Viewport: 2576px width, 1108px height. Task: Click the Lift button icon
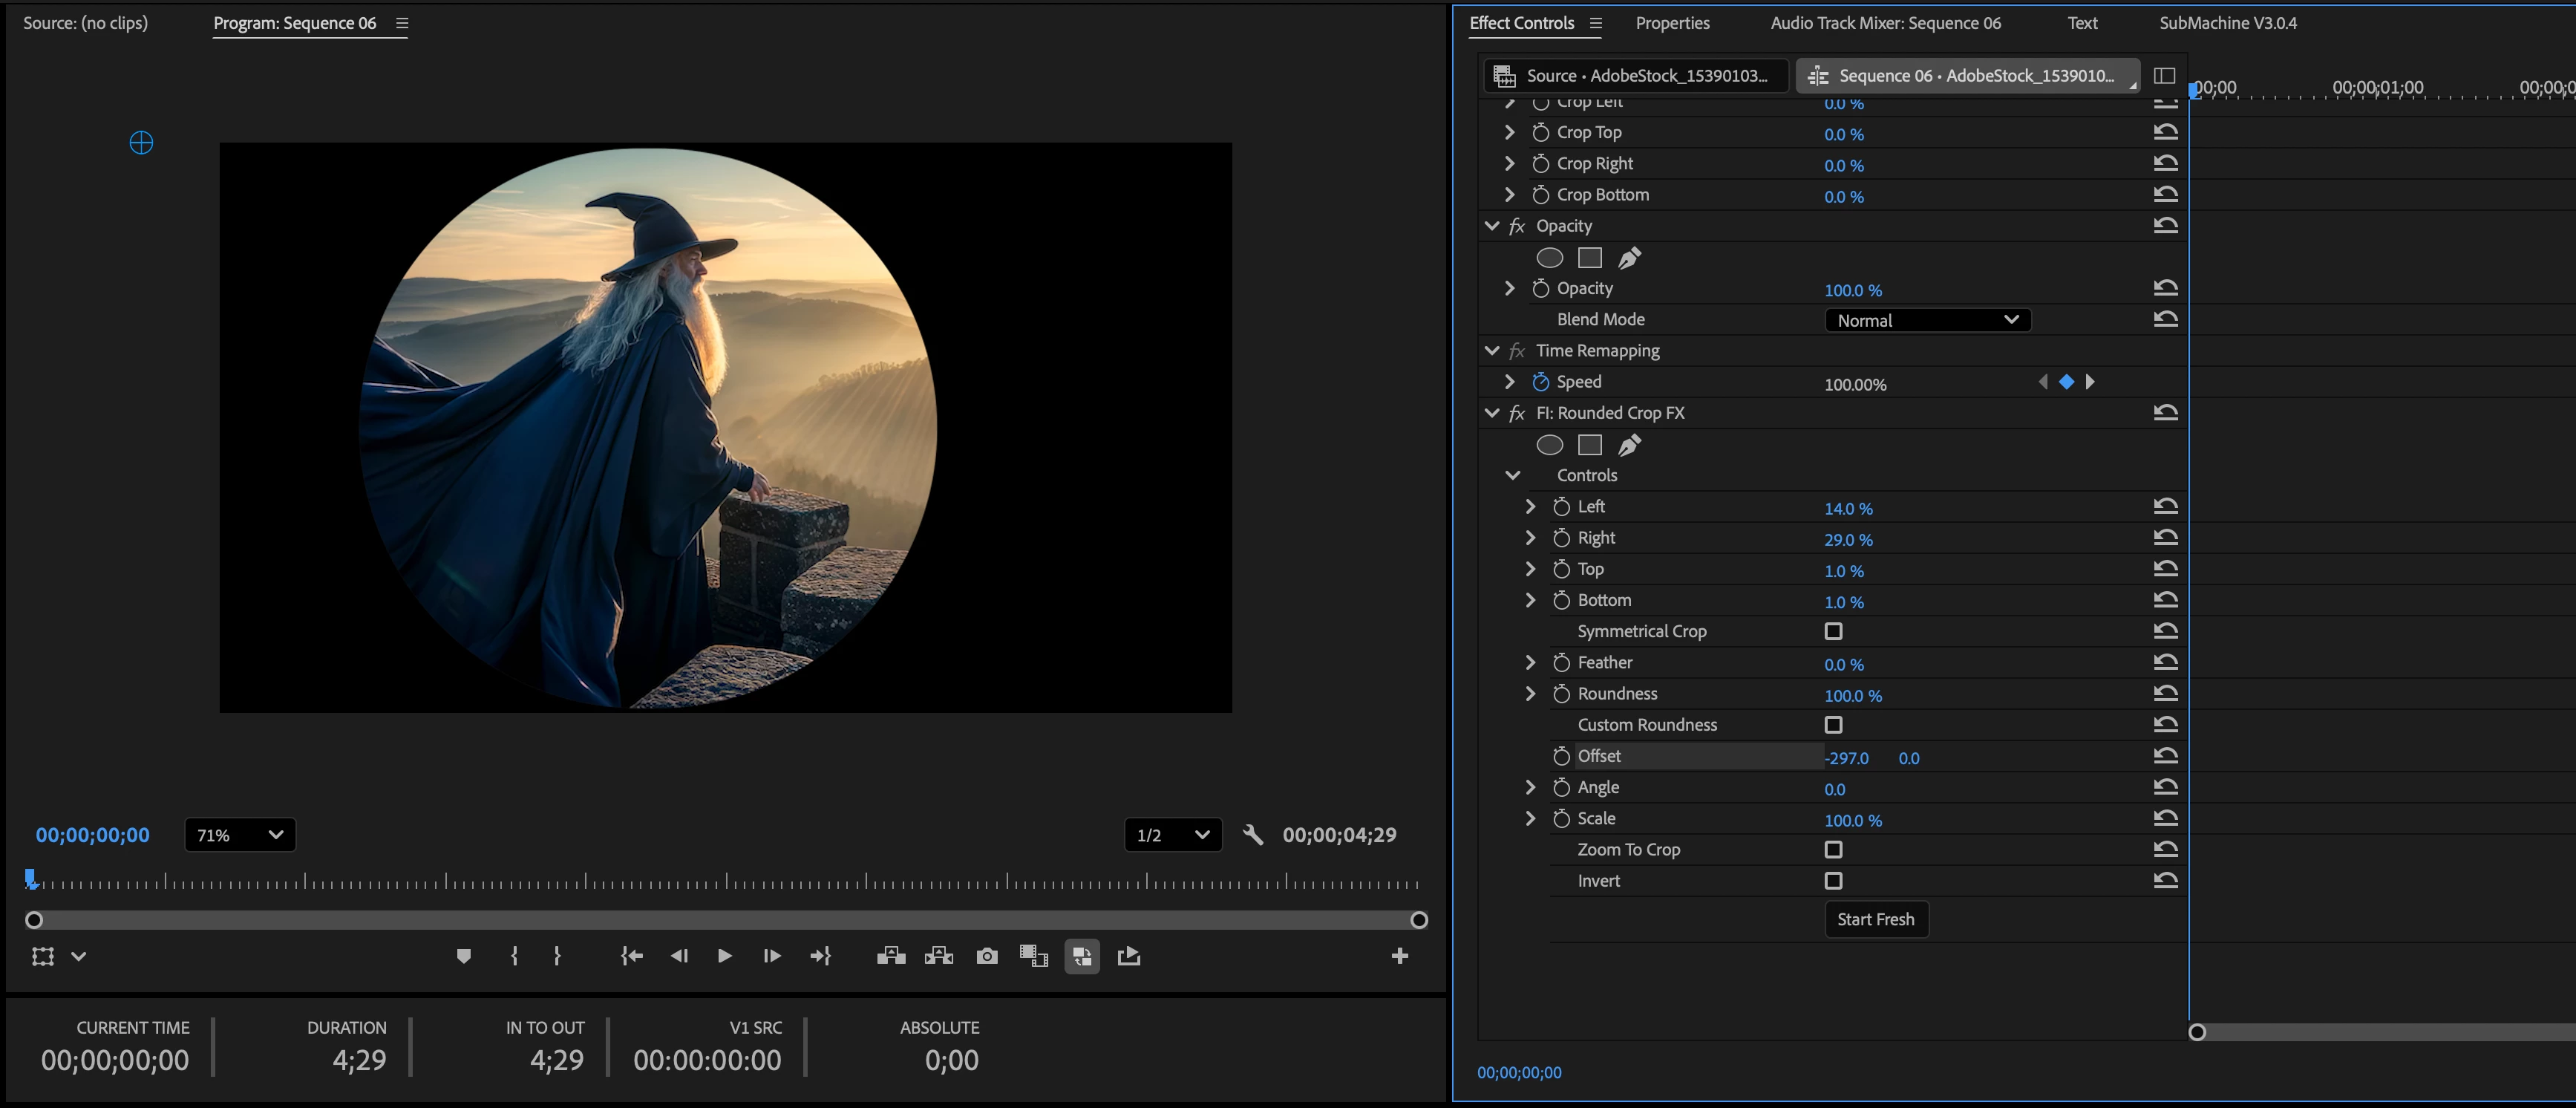[x=890, y=956]
